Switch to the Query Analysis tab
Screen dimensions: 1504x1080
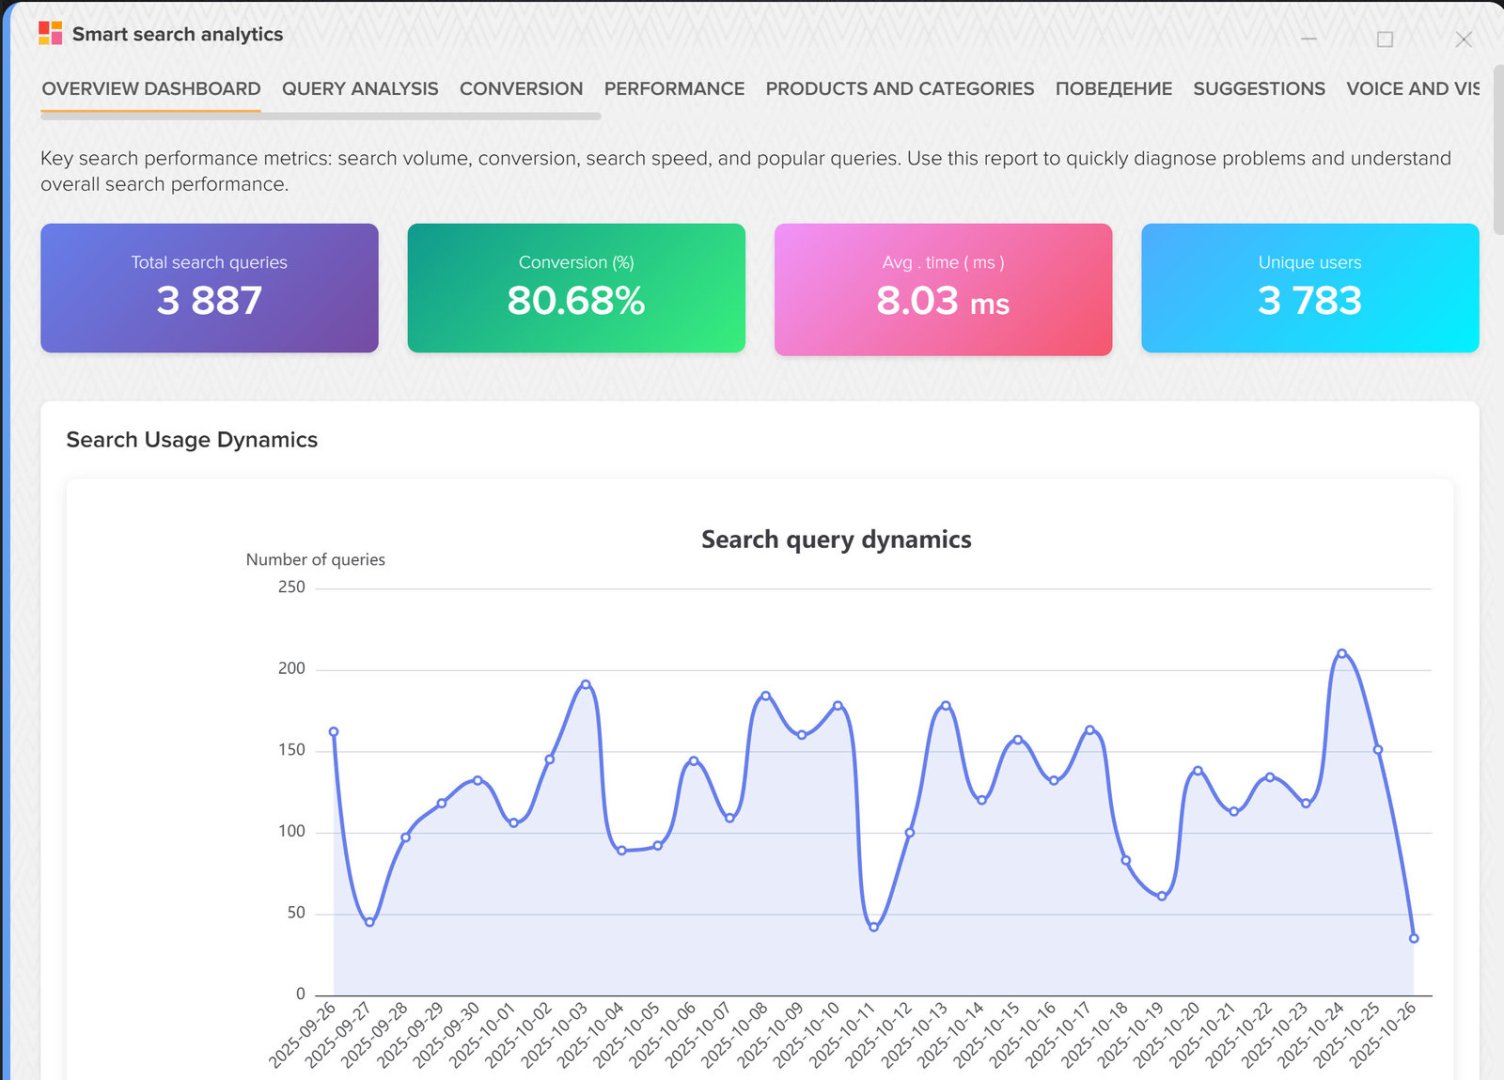pyautogui.click(x=360, y=89)
